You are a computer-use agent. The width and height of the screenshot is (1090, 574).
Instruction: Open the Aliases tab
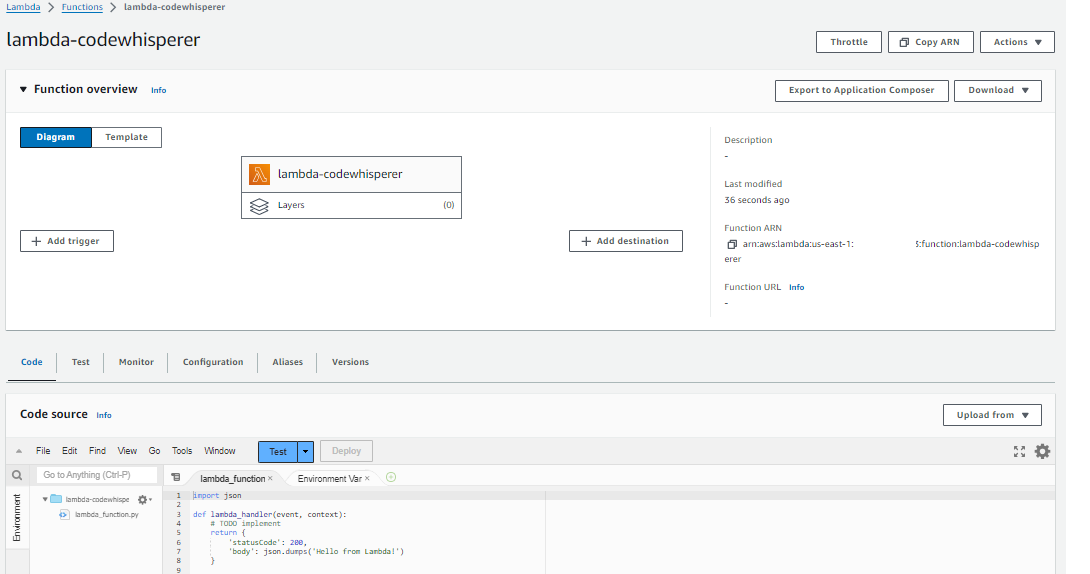[x=287, y=362]
